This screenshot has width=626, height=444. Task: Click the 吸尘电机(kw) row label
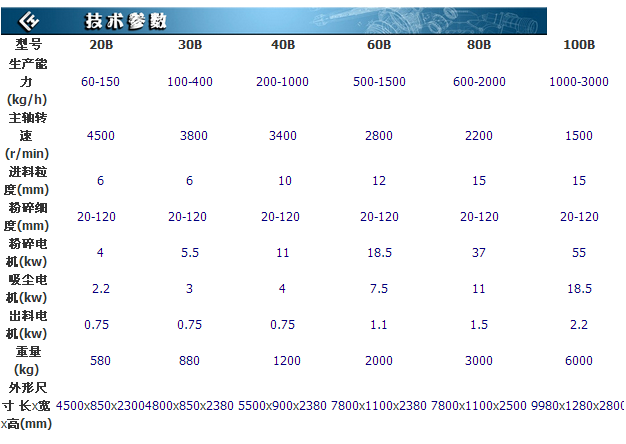pyautogui.click(x=26, y=289)
